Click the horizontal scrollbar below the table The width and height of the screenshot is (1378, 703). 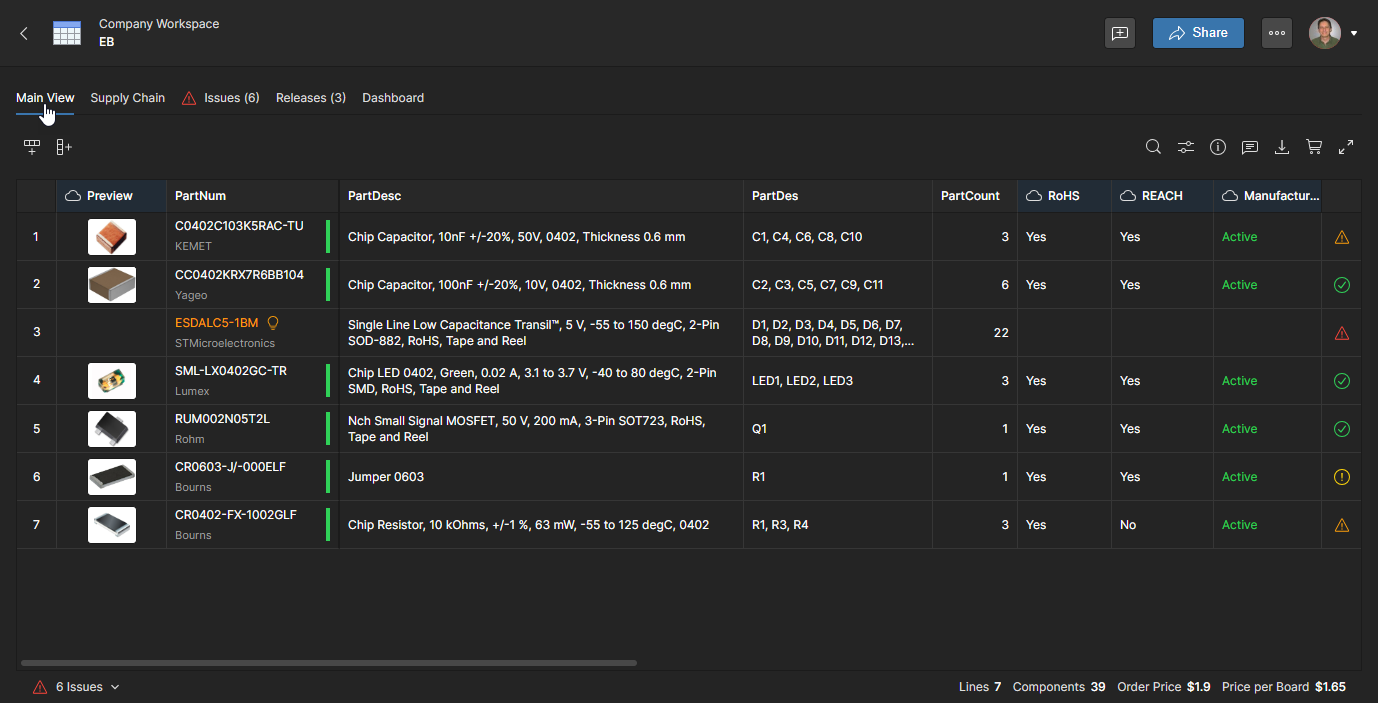pos(328,662)
